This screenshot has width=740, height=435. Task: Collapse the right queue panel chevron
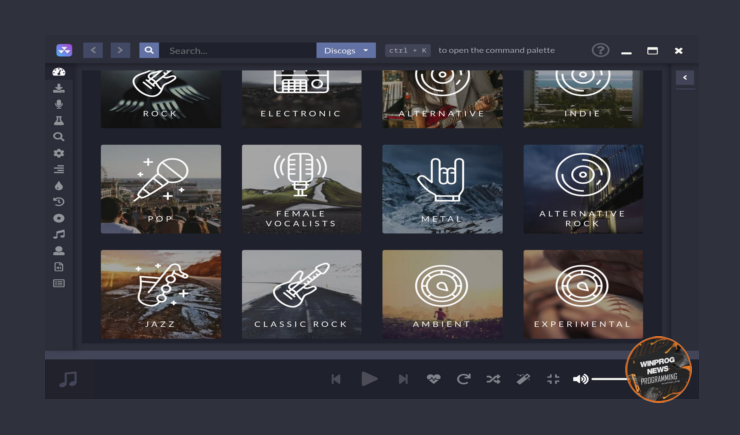[x=685, y=78]
